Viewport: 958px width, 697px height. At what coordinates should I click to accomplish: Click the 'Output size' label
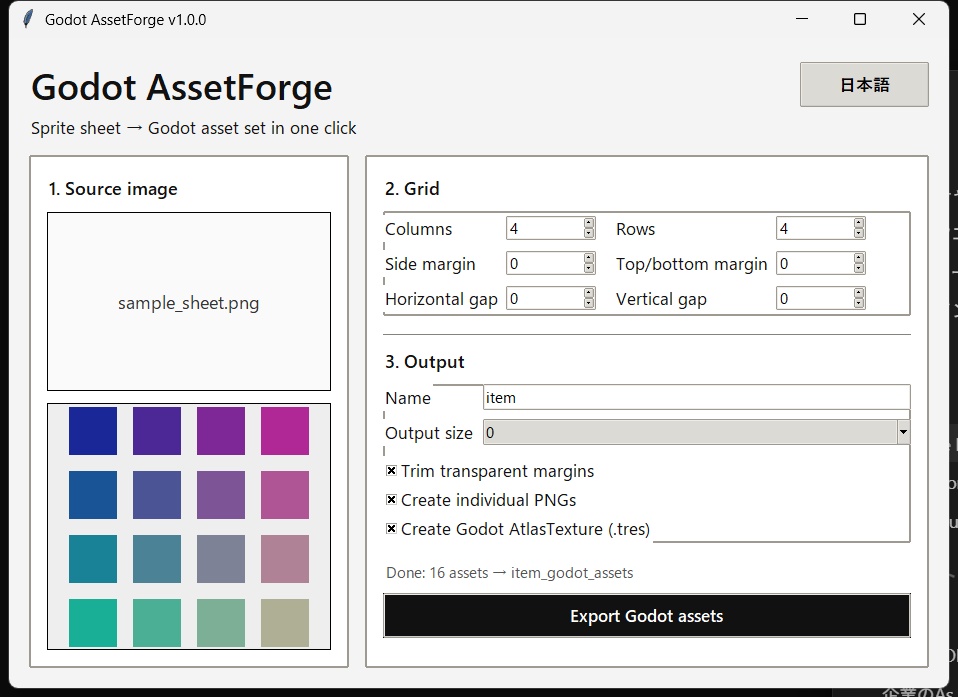(428, 433)
